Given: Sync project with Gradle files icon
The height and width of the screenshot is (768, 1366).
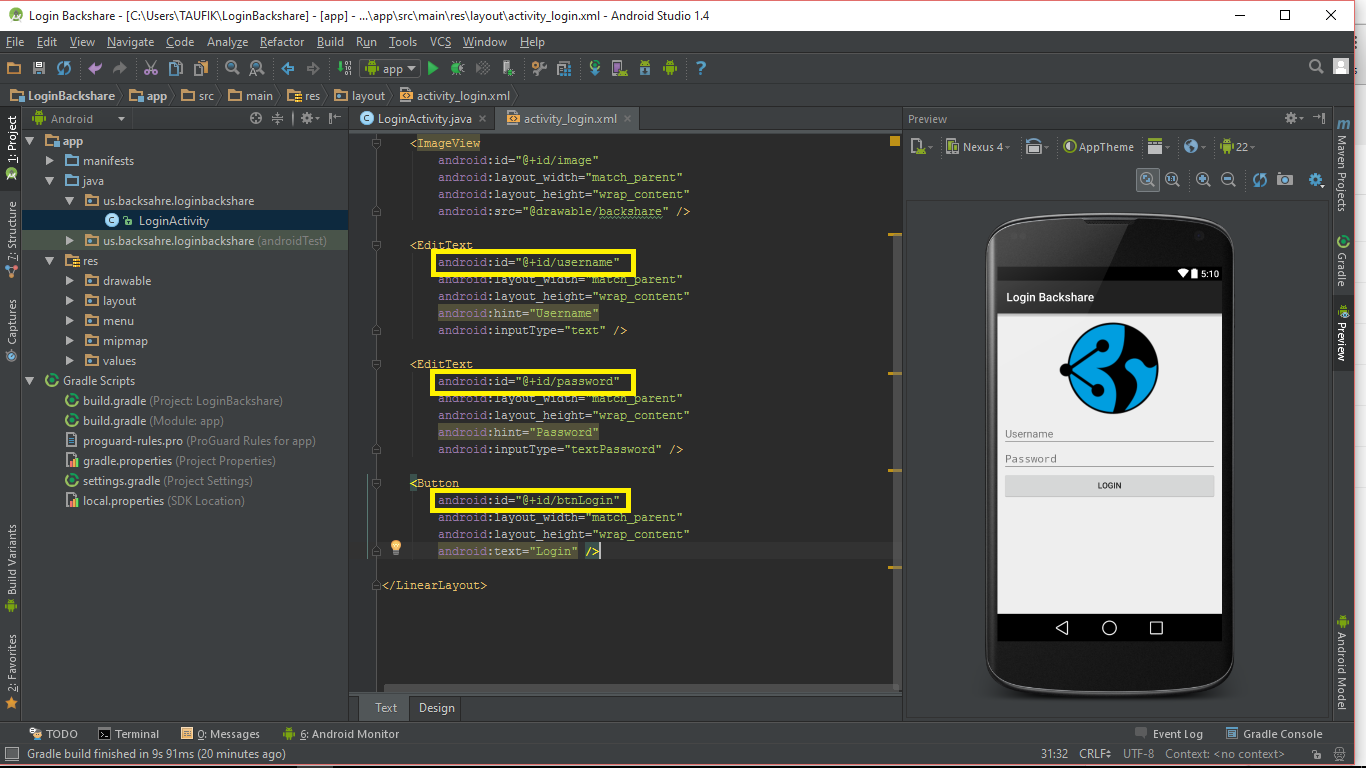Looking at the screenshot, I should [595, 68].
